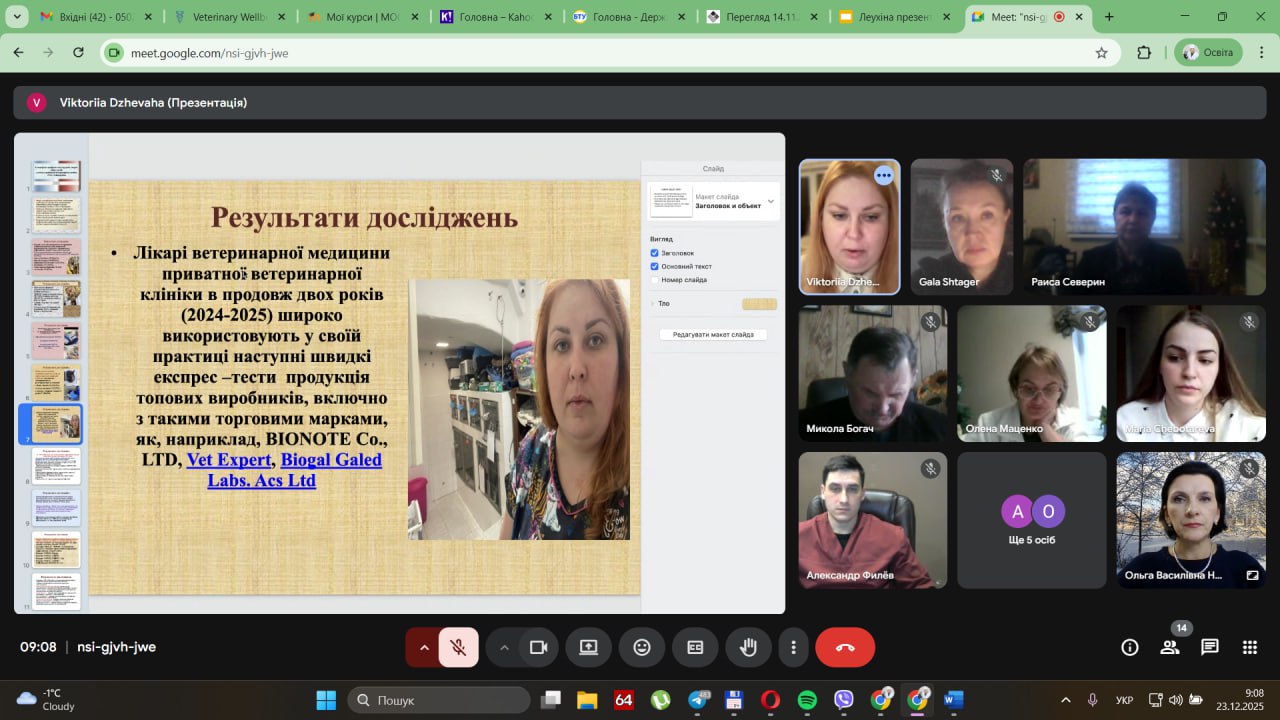Turn on closed captions

[x=695, y=647]
